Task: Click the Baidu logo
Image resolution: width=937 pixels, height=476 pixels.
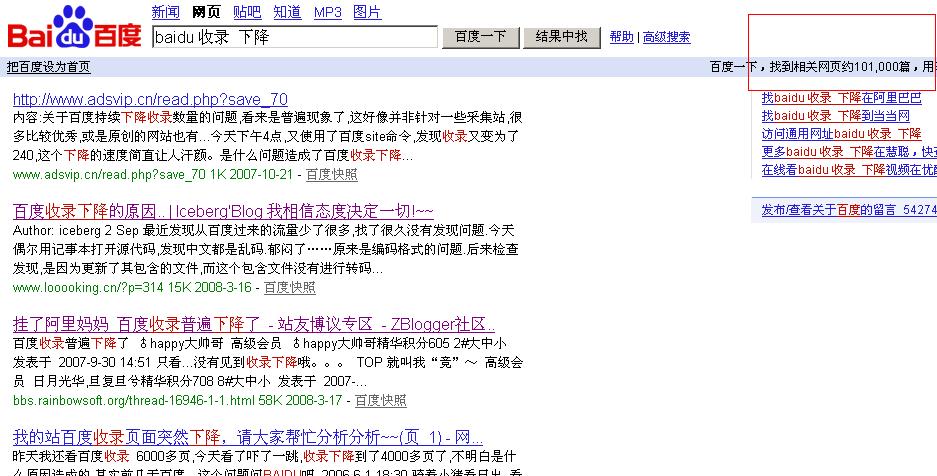Action: [74, 27]
